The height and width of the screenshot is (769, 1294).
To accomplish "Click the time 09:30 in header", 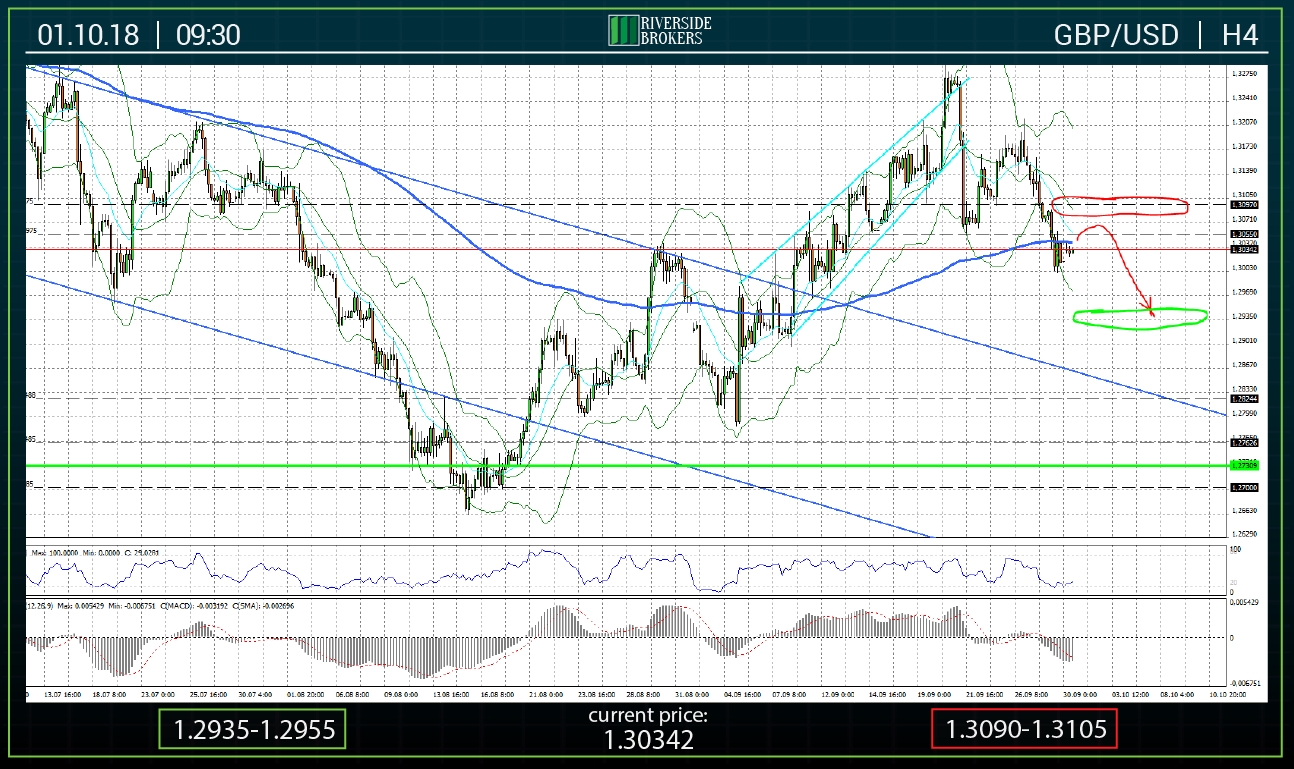I will click(x=208, y=35).
